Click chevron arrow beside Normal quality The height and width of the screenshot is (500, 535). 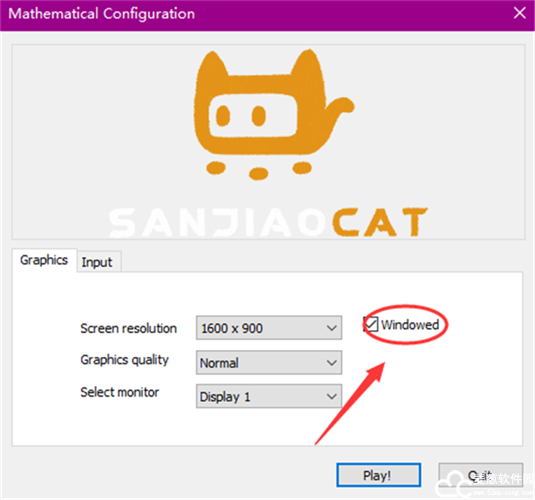tap(331, 362)
